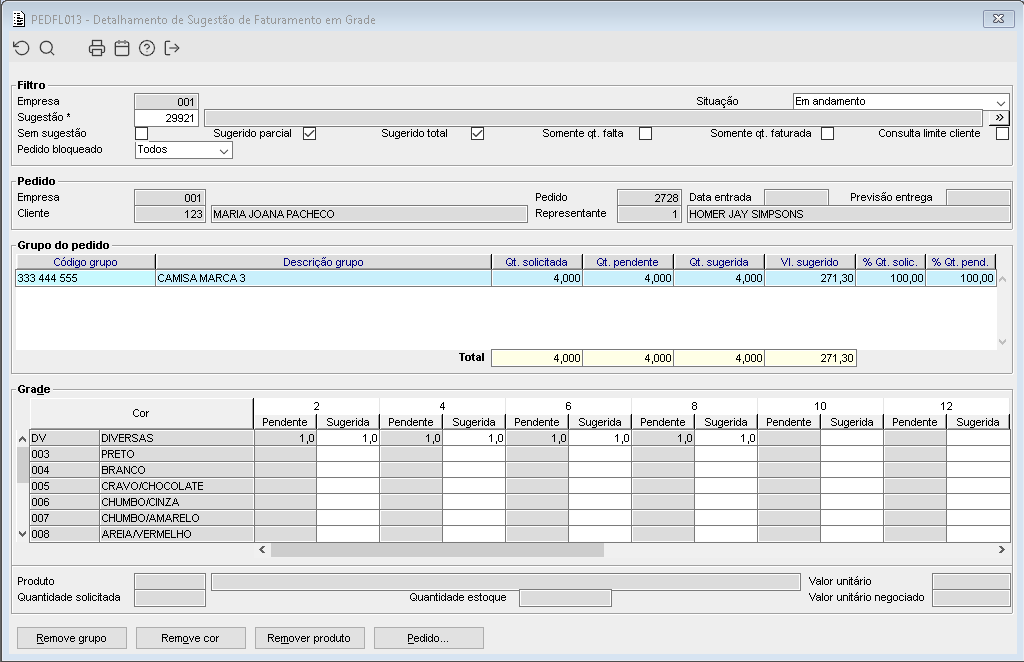This screenshot has height=662, width=1024.
Task: Click the exit door toolbar icon
Action: [172, 48]
